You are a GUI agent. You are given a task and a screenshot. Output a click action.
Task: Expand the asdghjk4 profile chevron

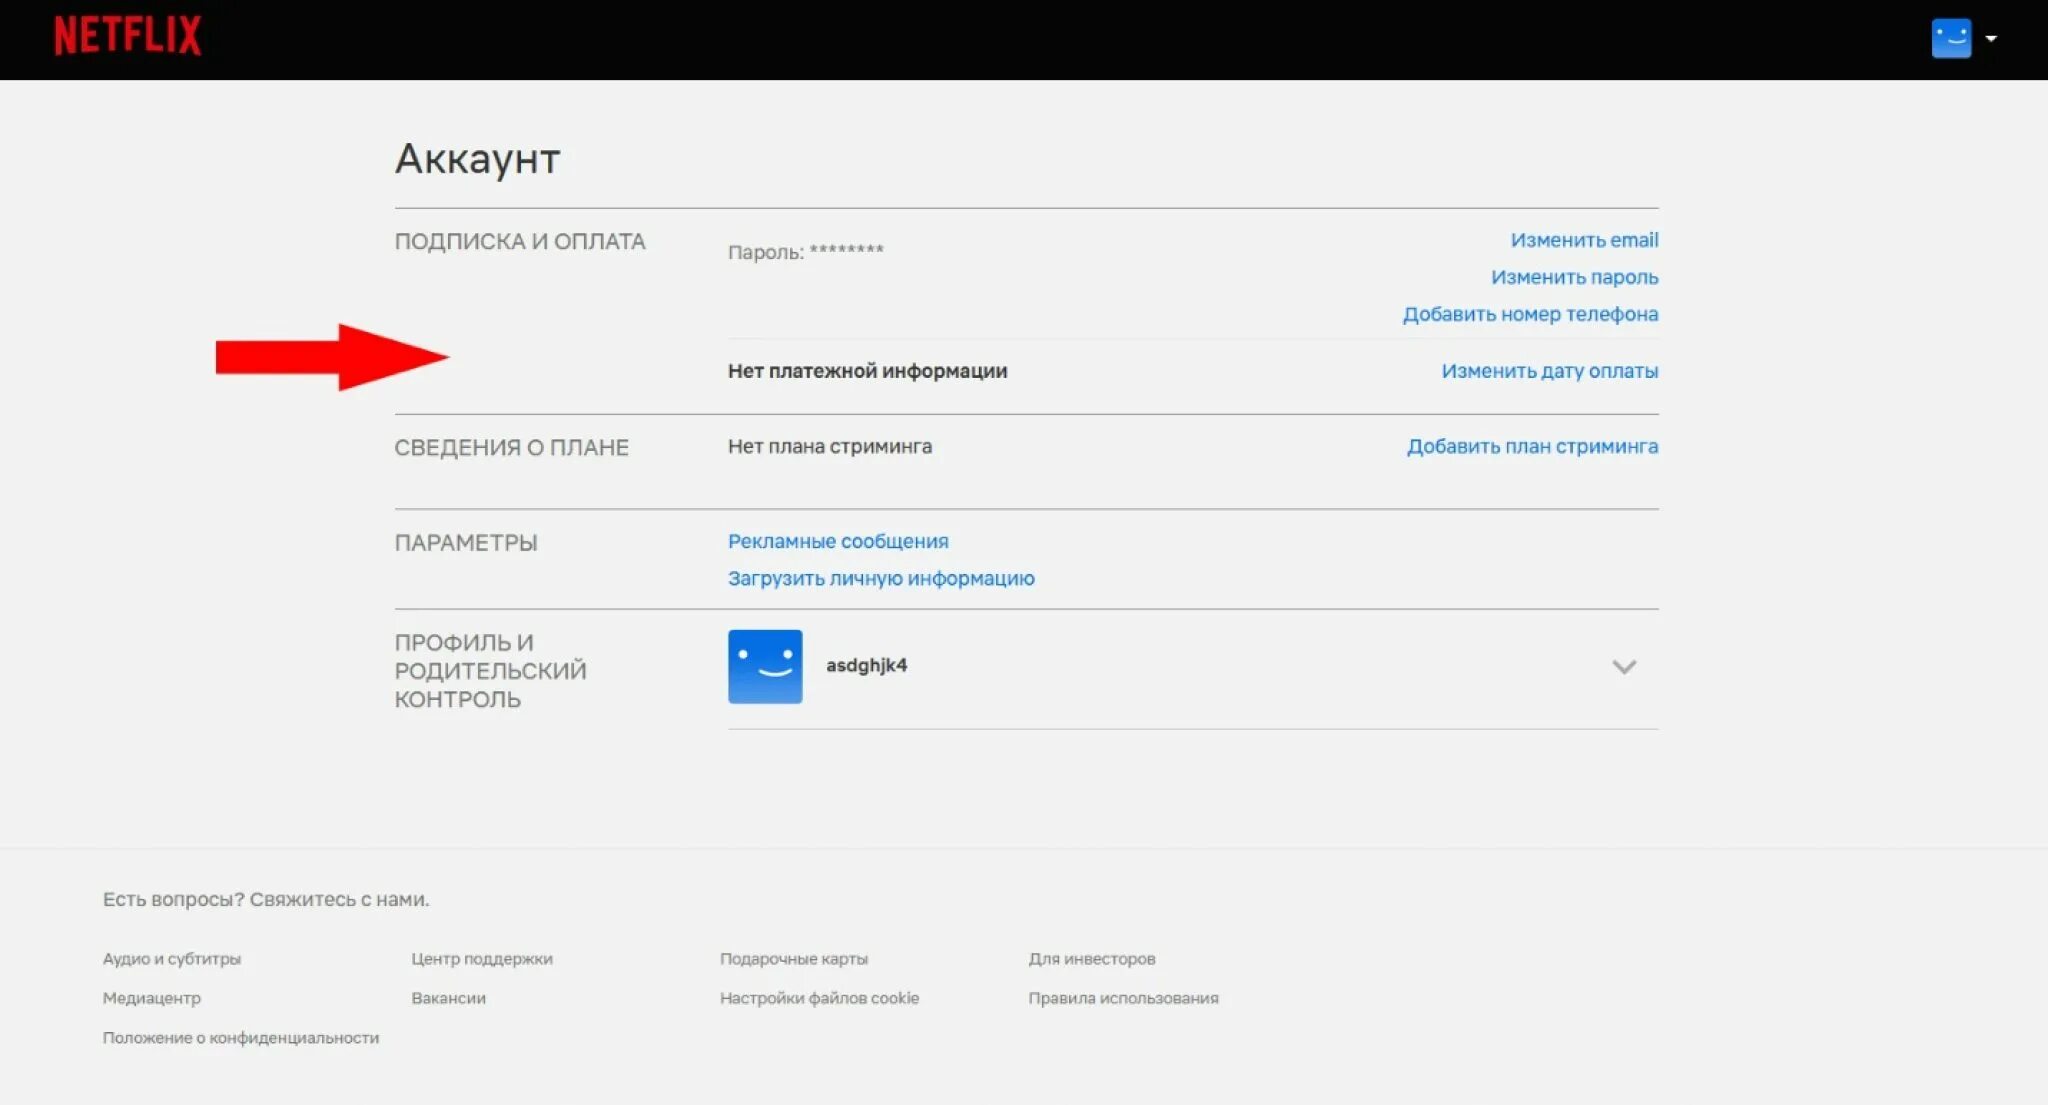pos(1623,666)
